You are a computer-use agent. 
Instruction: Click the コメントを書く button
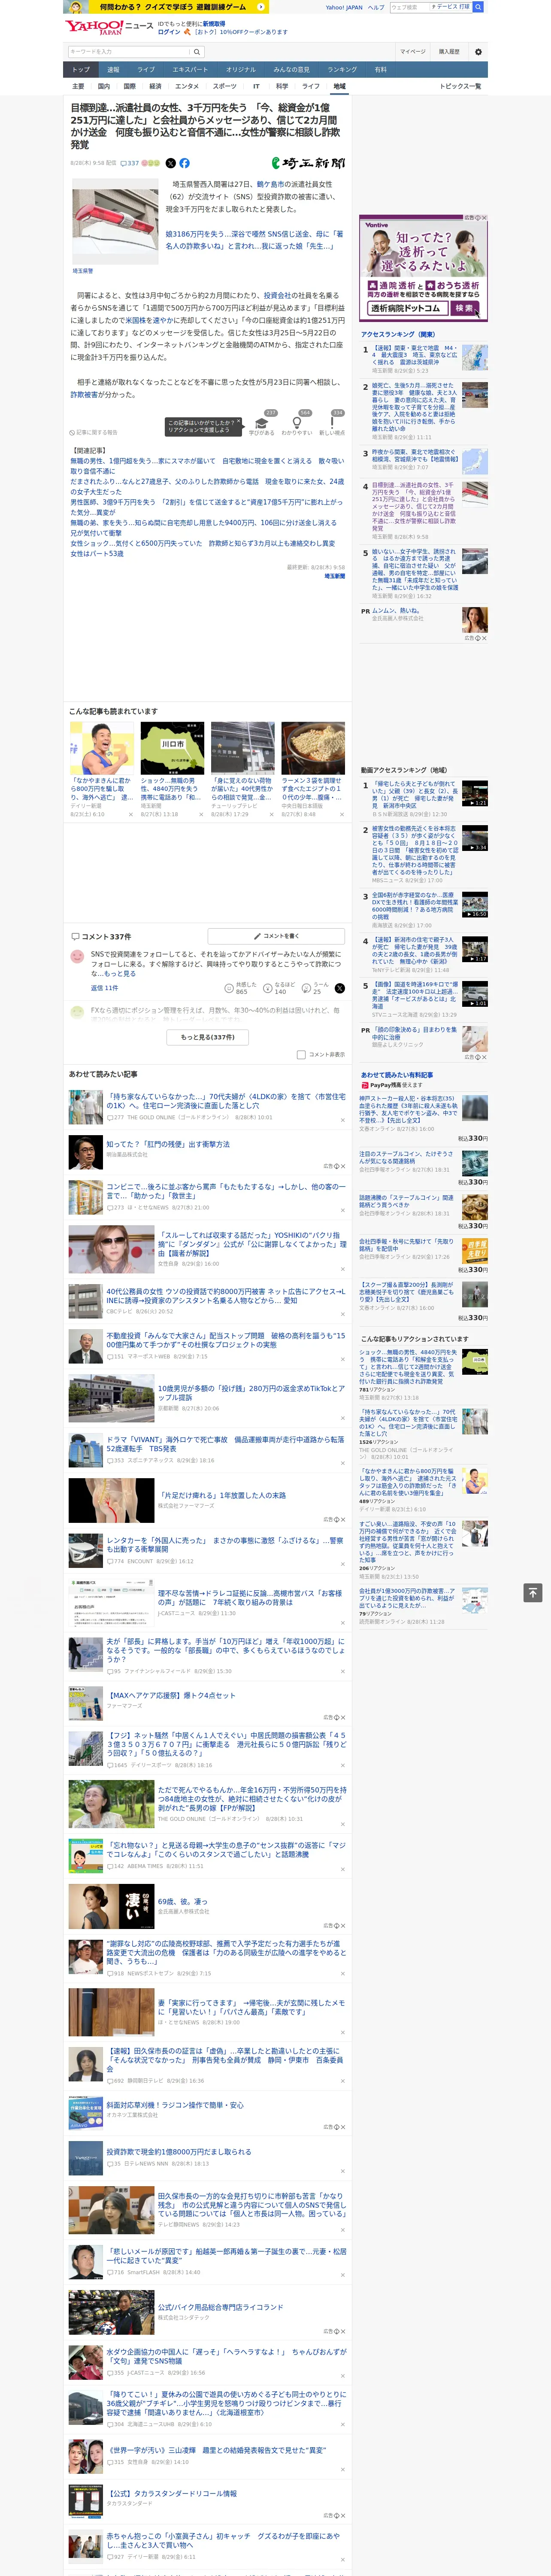pyautogui.click(x=276, y=936)
